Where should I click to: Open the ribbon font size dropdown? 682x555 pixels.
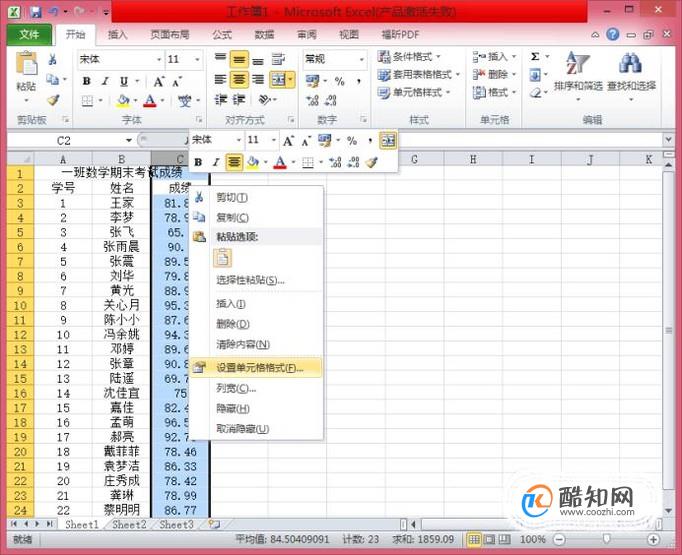197,59
